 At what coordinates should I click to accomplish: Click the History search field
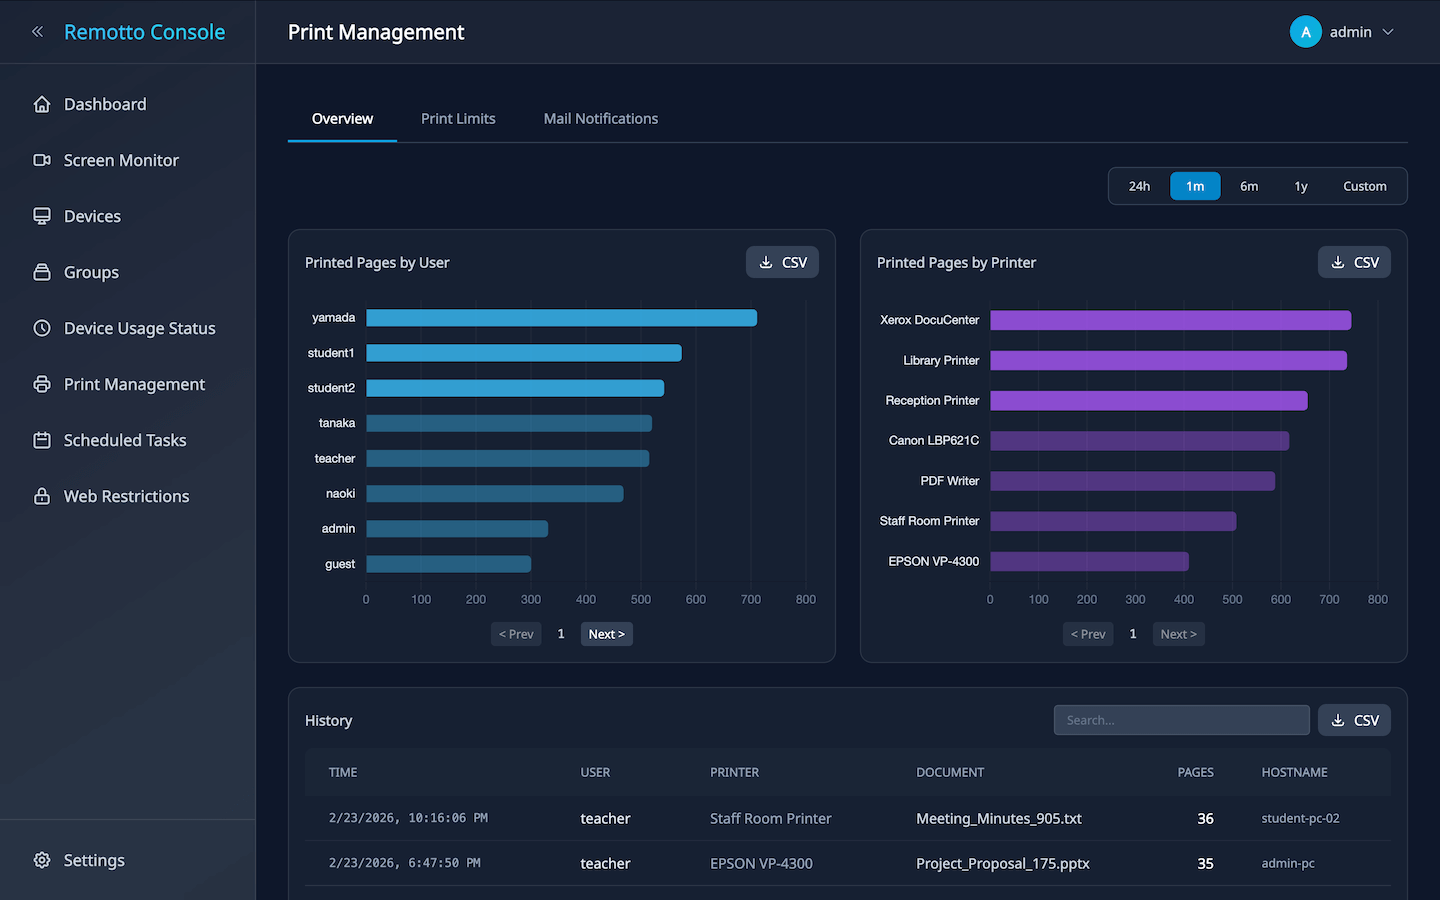pos(1182,720)
